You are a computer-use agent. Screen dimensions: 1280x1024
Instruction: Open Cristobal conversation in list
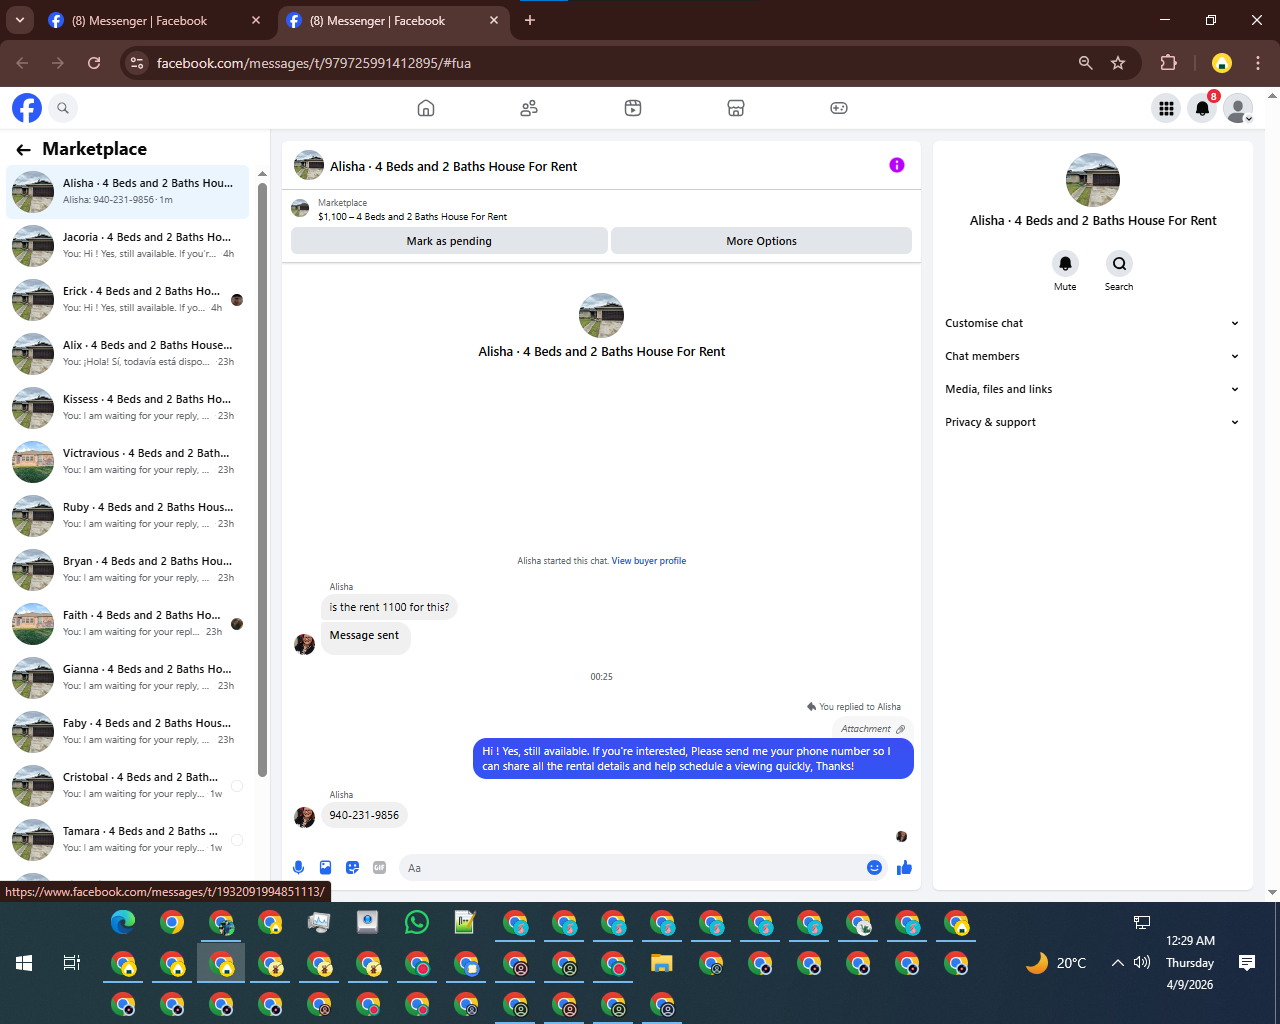[x=128, y=785]
